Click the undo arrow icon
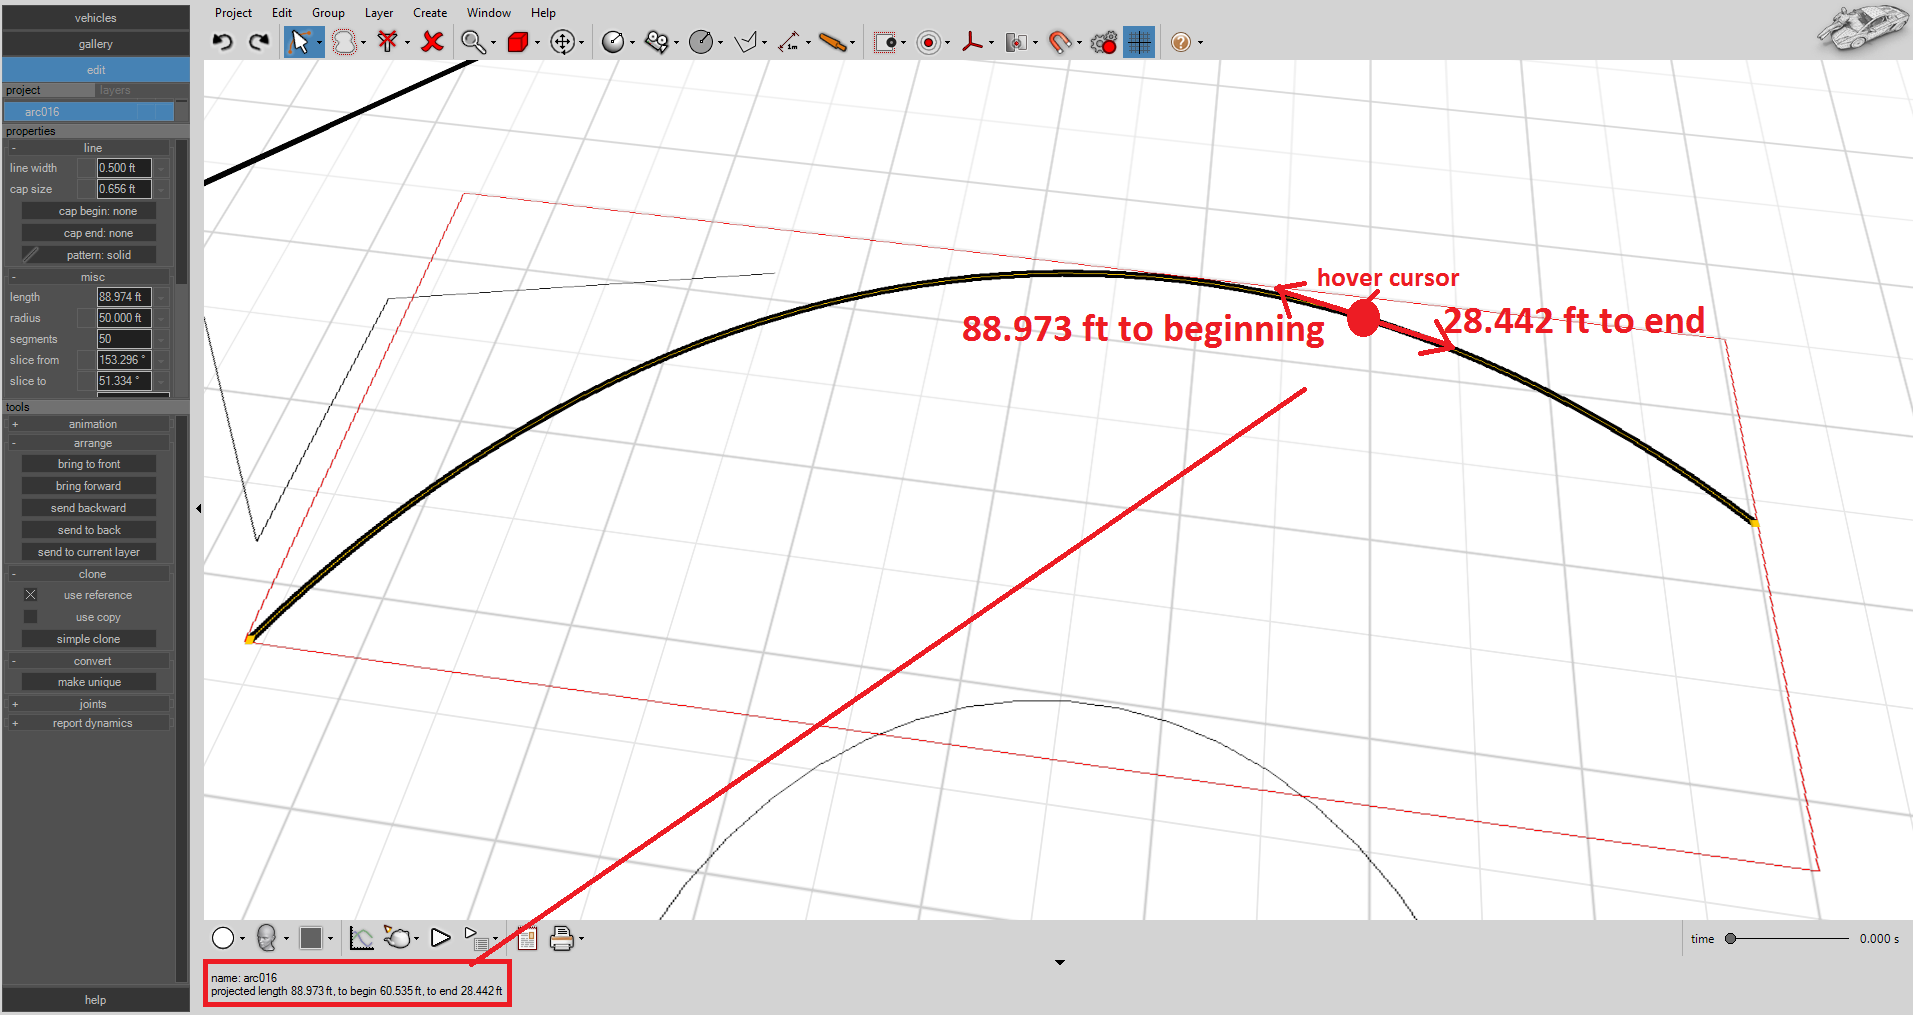The image size is (1913, 1015). (x=223, y=42)
